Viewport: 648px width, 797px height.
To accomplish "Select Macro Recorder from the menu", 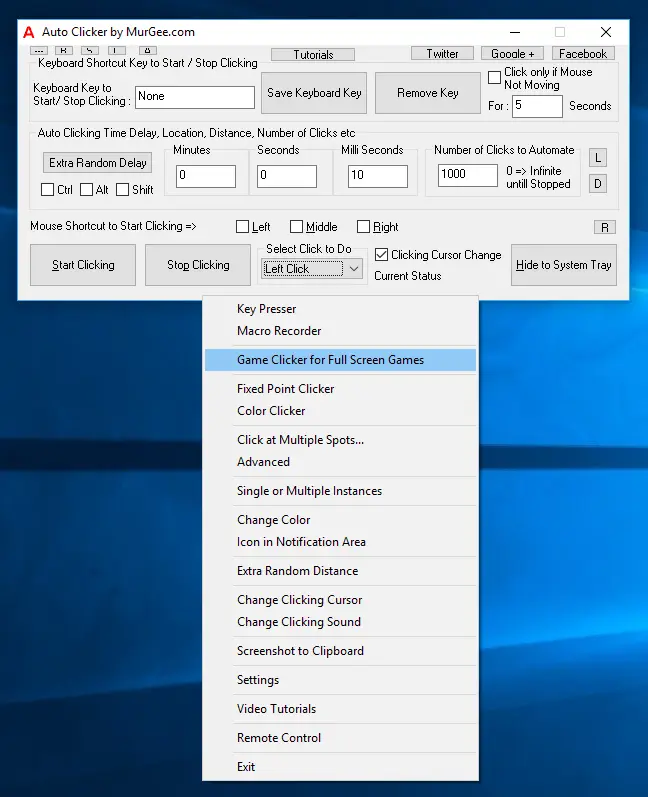I will [279, 331].
